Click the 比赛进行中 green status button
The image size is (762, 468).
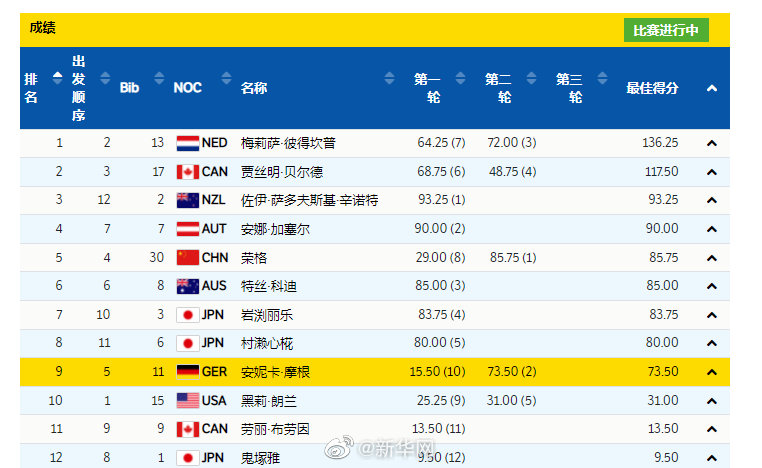665,30
